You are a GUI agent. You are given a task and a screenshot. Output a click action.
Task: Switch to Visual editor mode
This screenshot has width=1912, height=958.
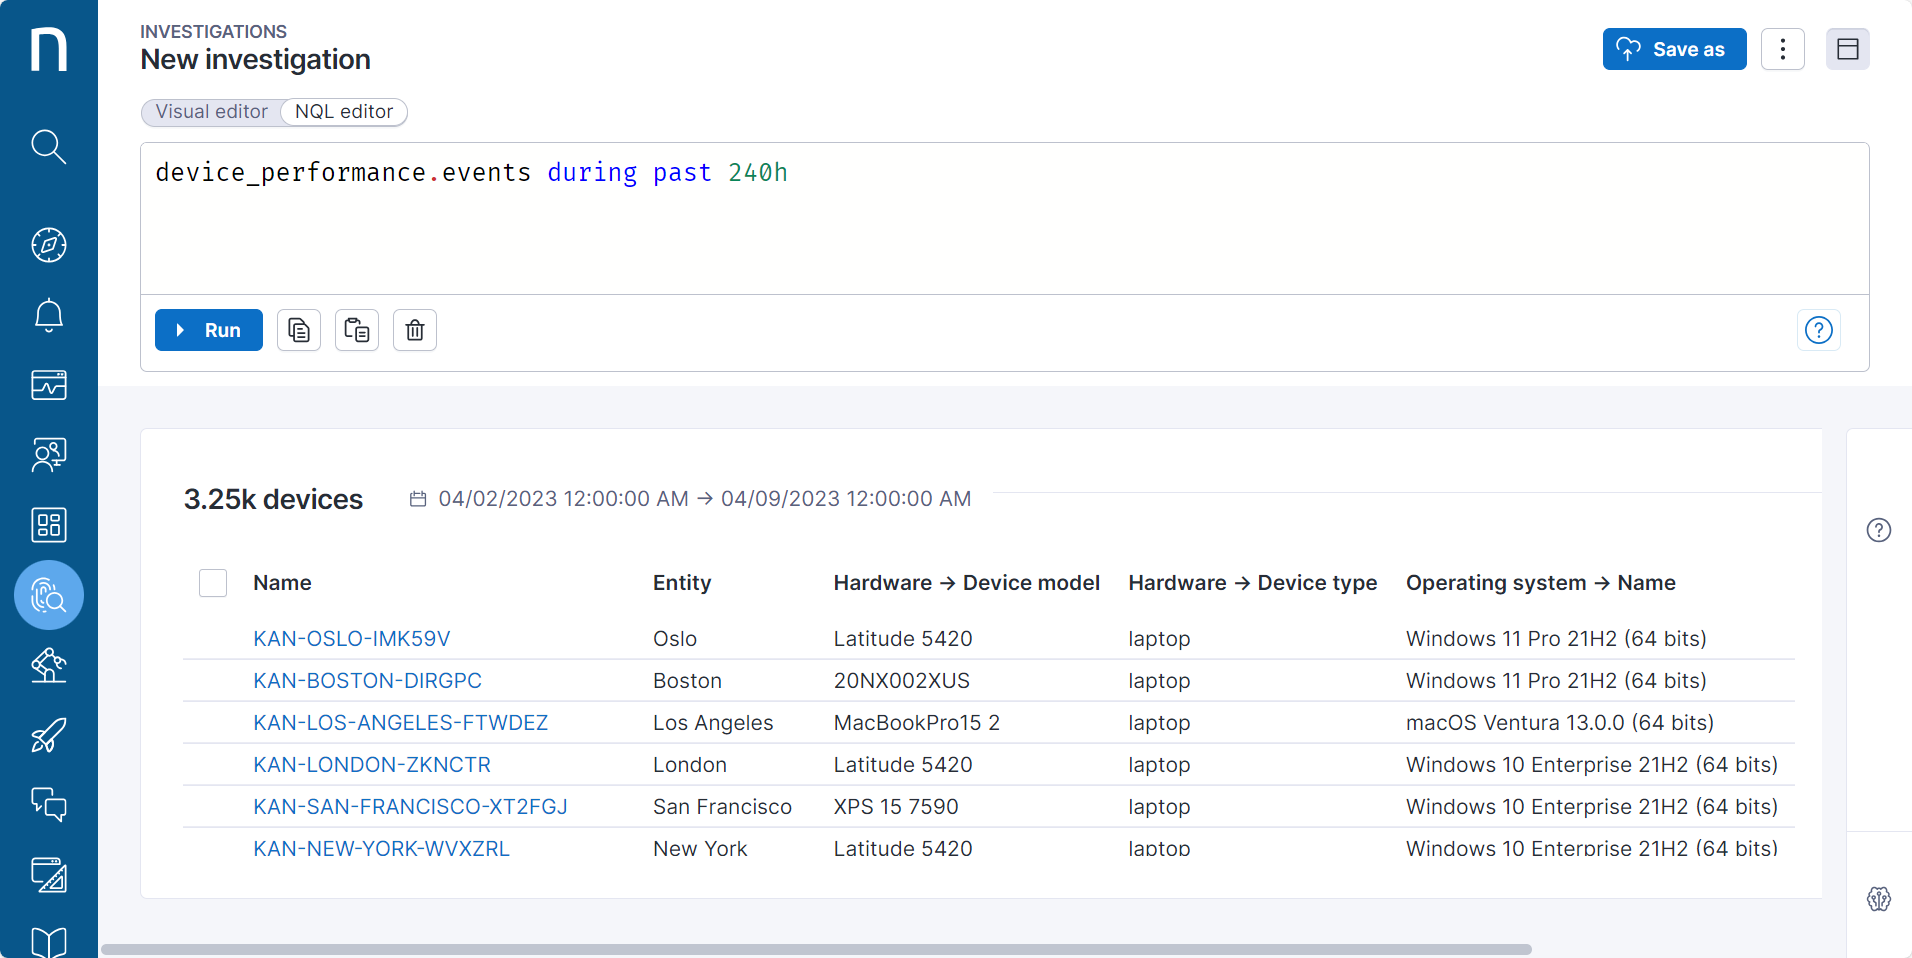click(212, 112)
